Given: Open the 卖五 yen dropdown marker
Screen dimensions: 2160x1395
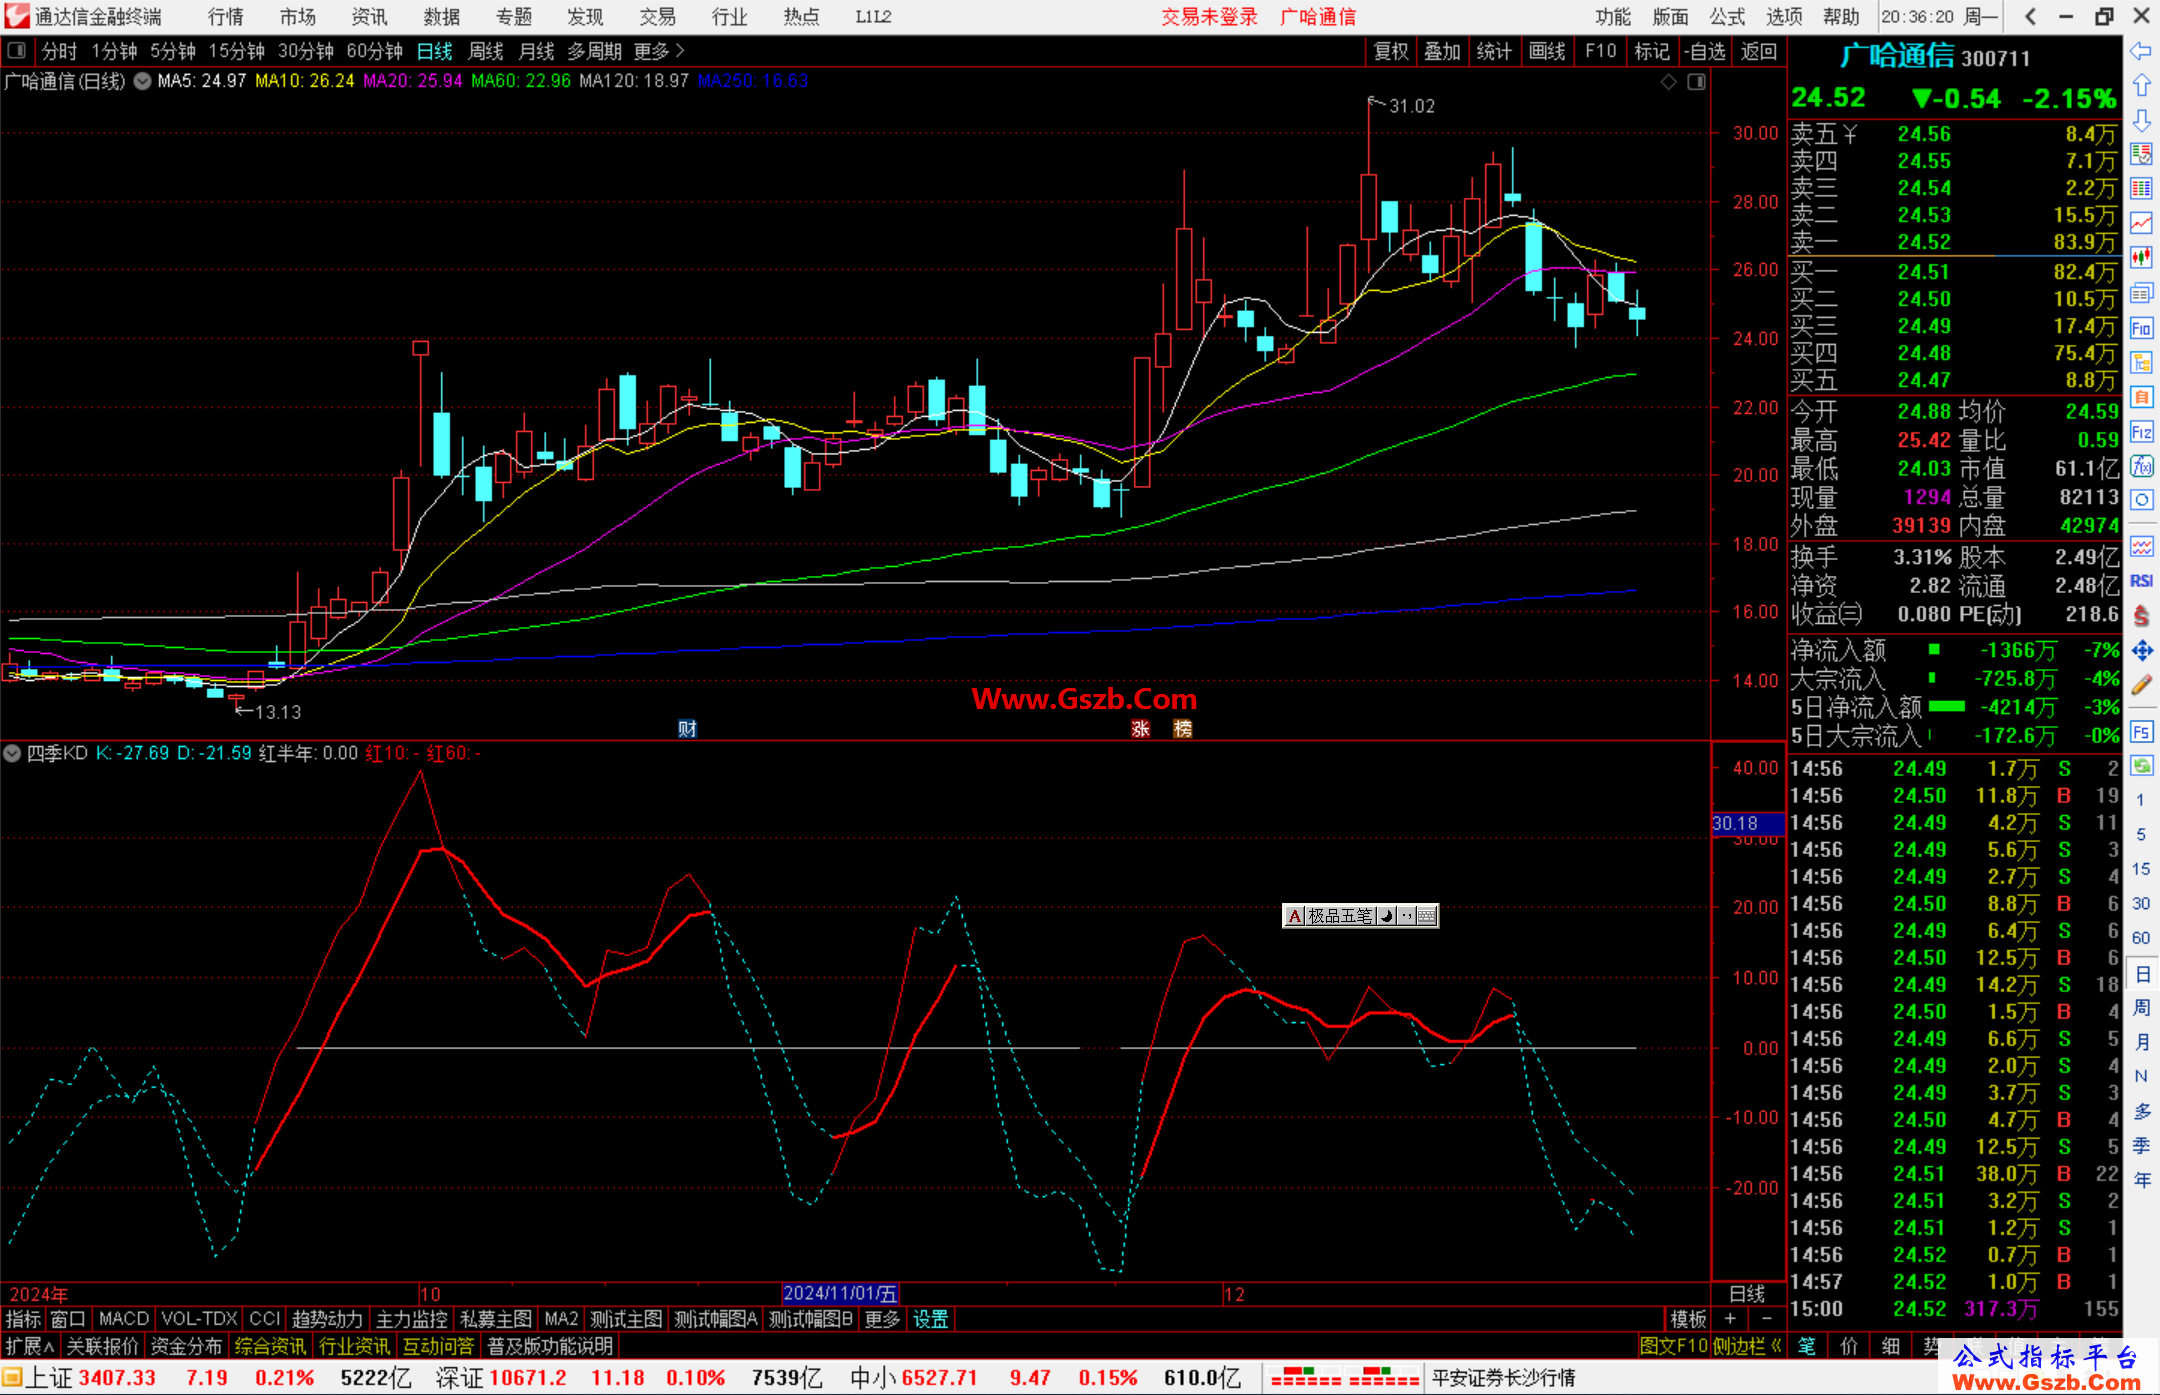Looking at the screenshot, I should click(1850, 134).
